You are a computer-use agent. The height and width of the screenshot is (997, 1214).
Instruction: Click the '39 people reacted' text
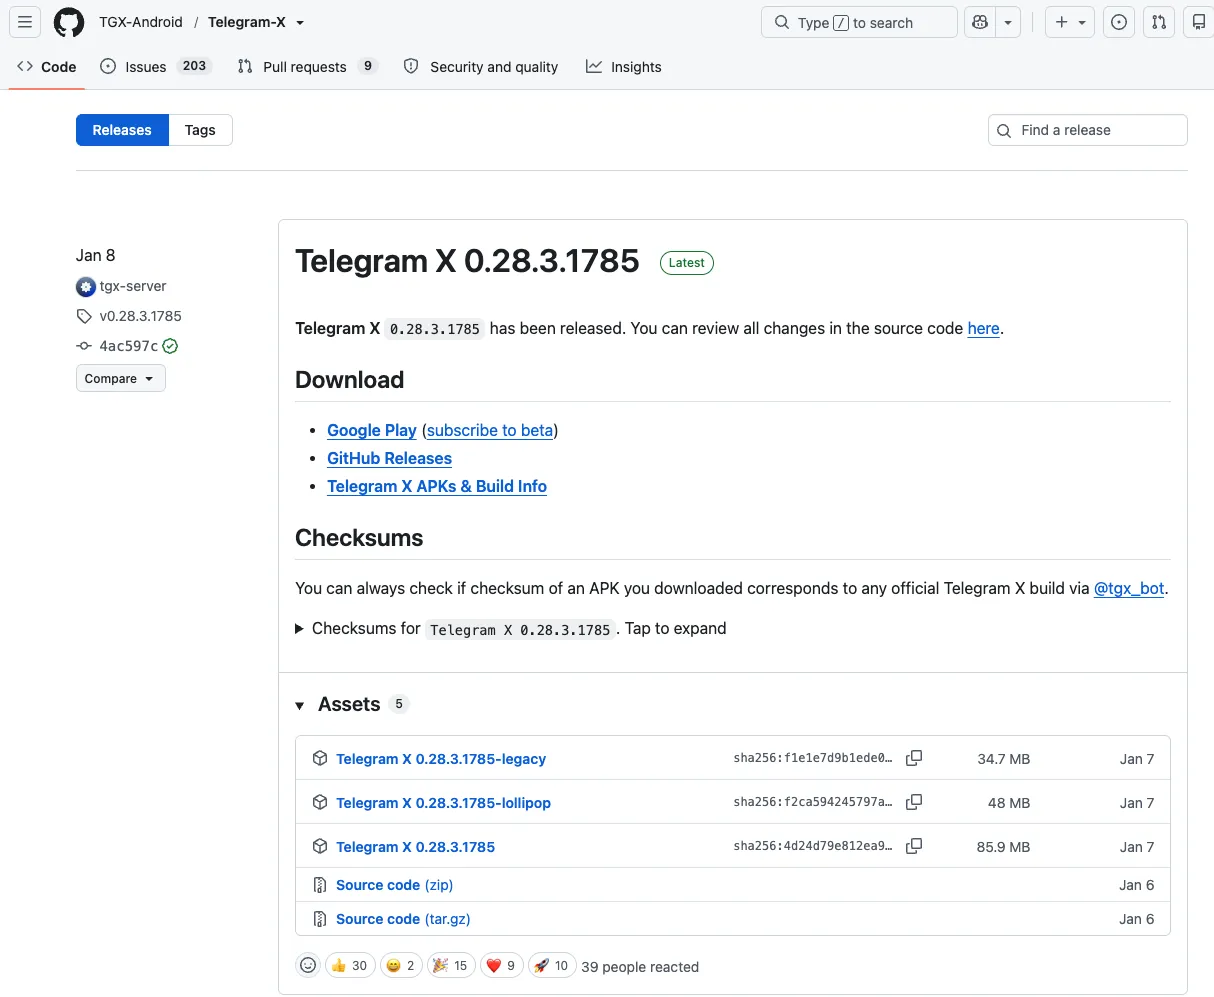point(640,967)
